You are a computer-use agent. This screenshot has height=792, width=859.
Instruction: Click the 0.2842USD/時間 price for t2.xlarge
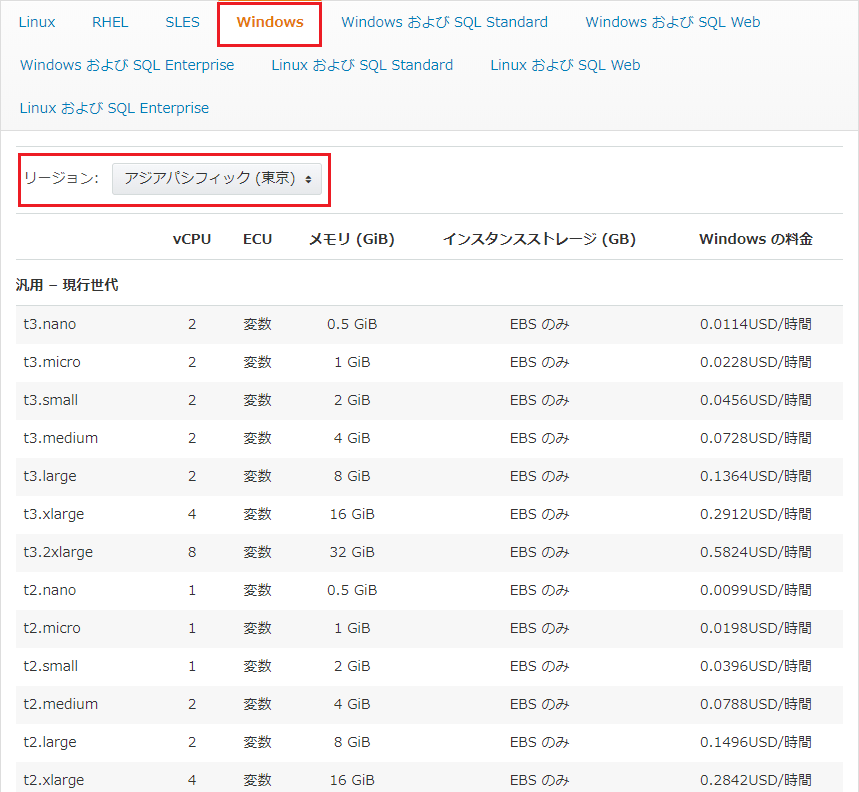click(755, 780)
